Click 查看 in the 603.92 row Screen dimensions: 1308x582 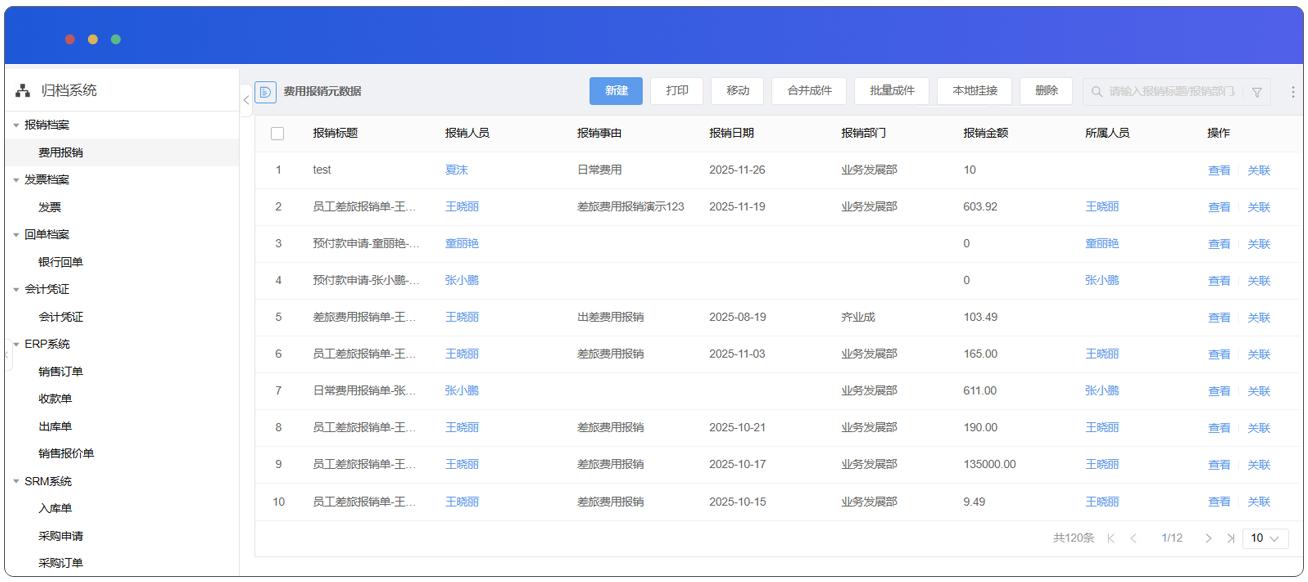1219,207
